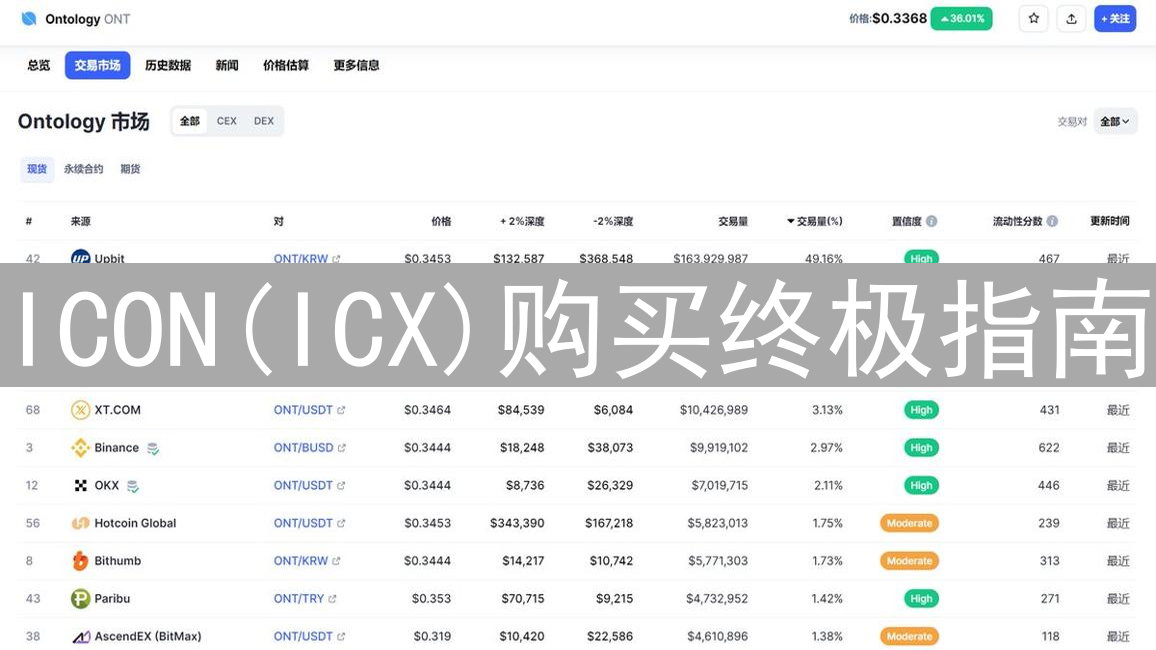
Task: Click the Binance exchange logo
Action: tap(80, 447)
